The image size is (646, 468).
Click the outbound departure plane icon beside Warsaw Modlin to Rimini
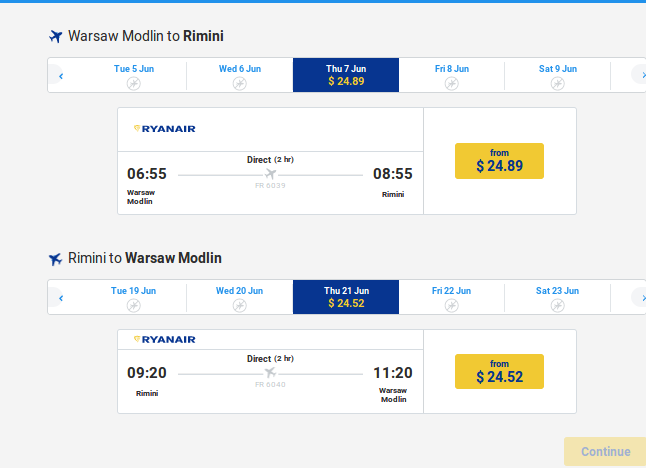tap(56, 36)
